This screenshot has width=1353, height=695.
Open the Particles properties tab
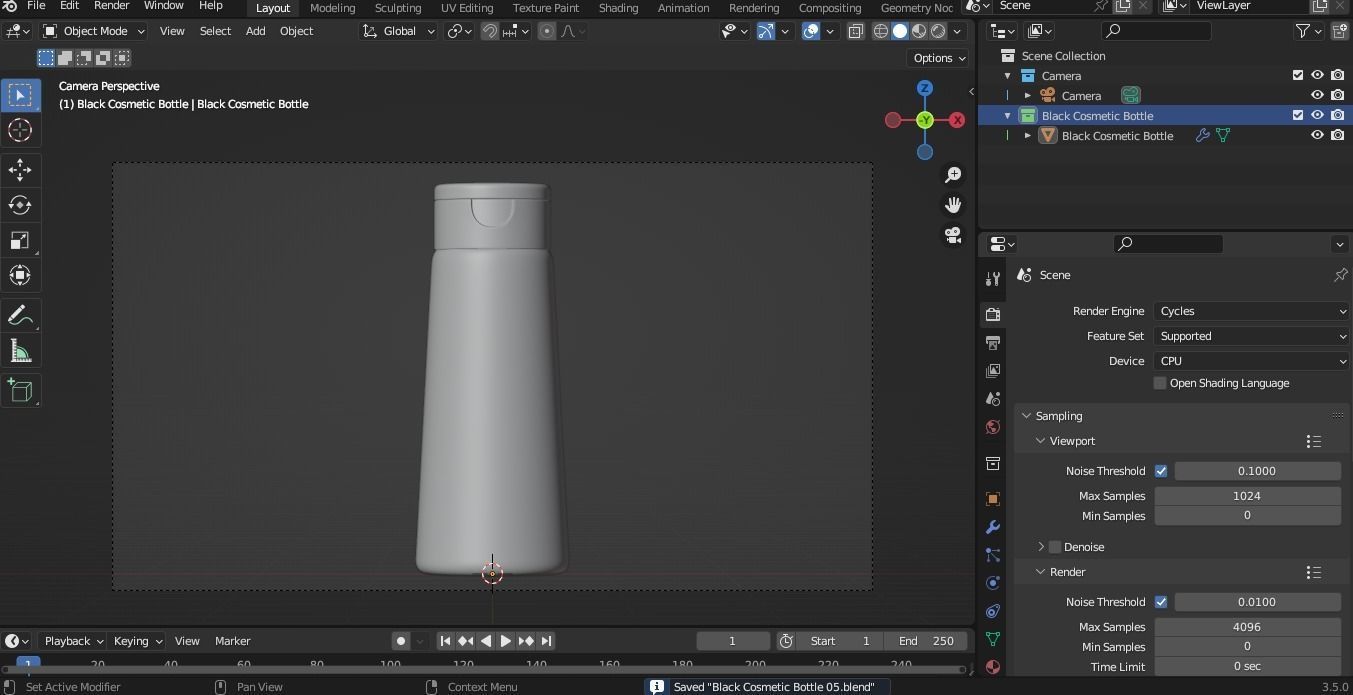point(992,554)
